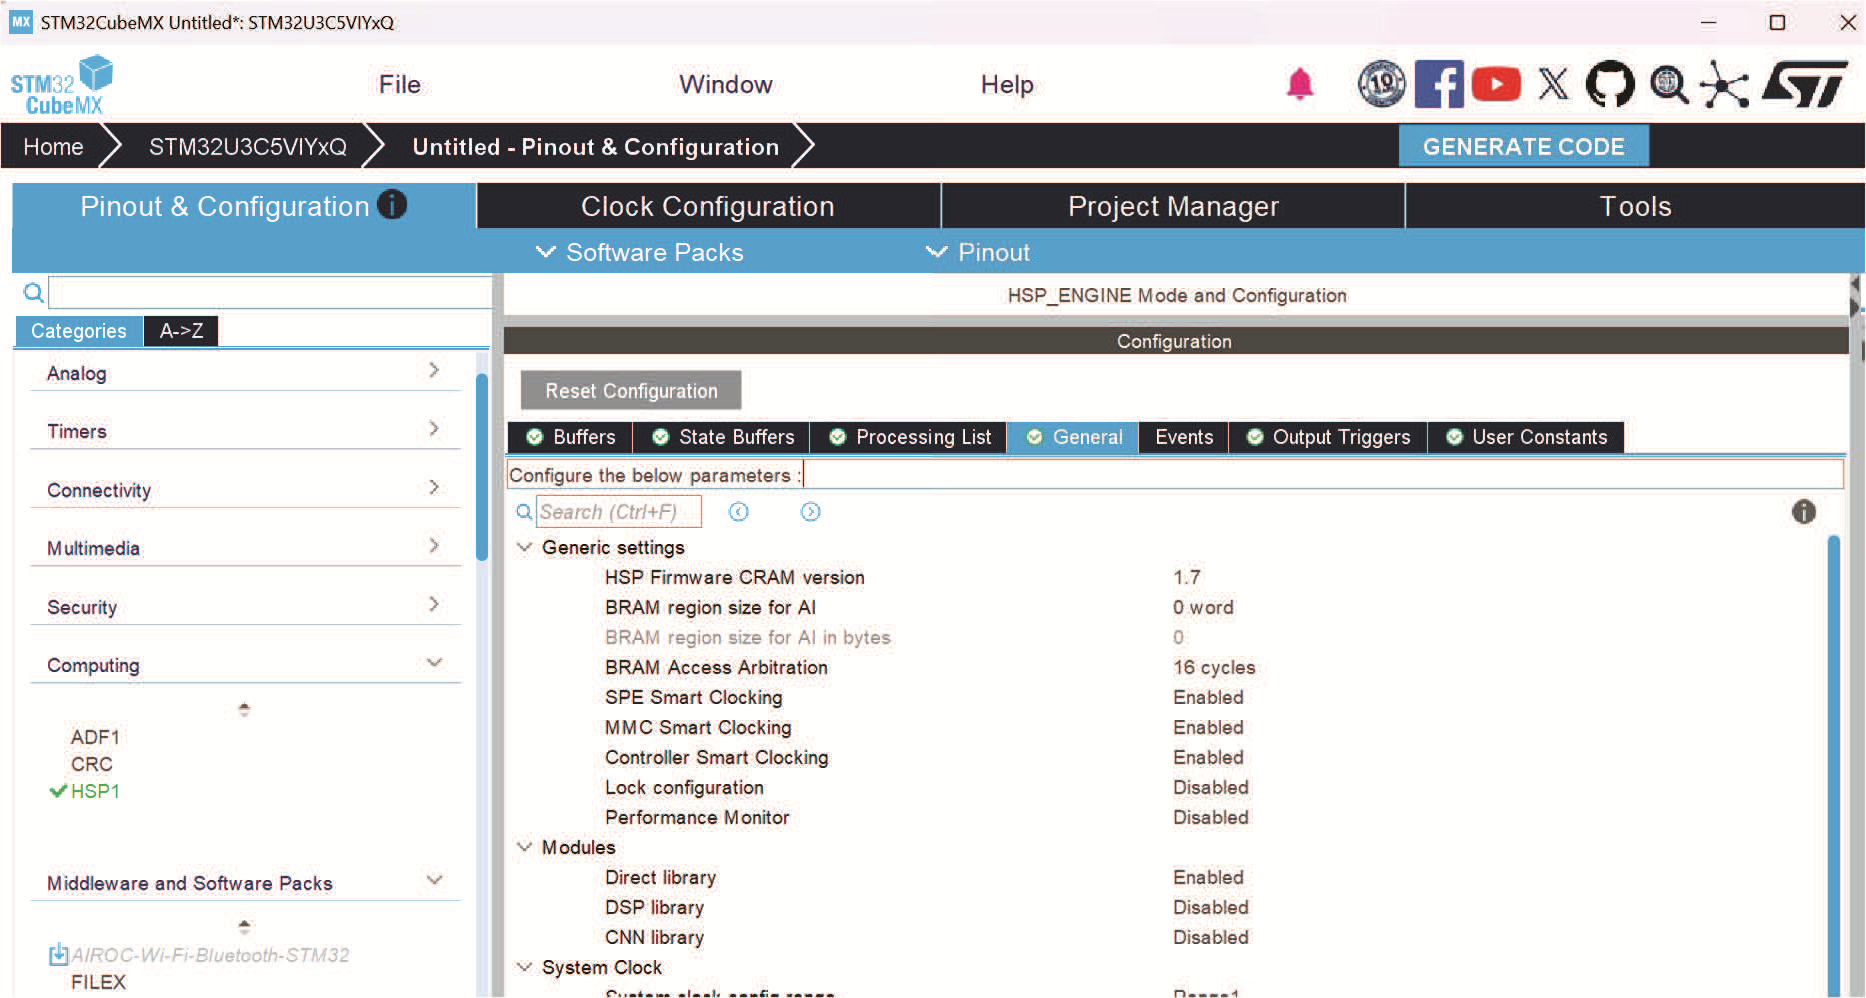Viewport: 1866px width, 998px height.
Task: Click the globe search community icon
Action: (1668, 85)
